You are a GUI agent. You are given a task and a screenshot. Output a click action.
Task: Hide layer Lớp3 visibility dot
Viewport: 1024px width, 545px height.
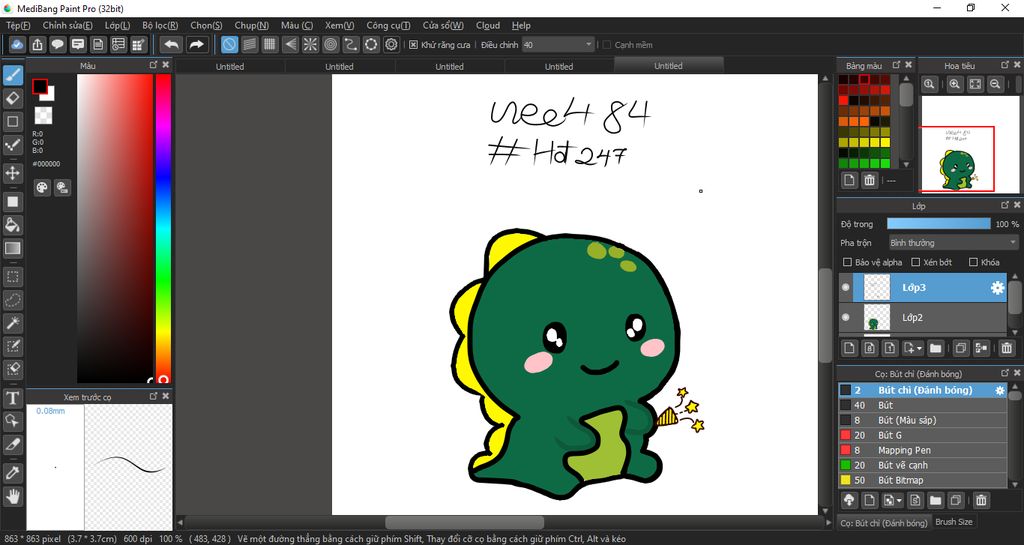point(846,287)
